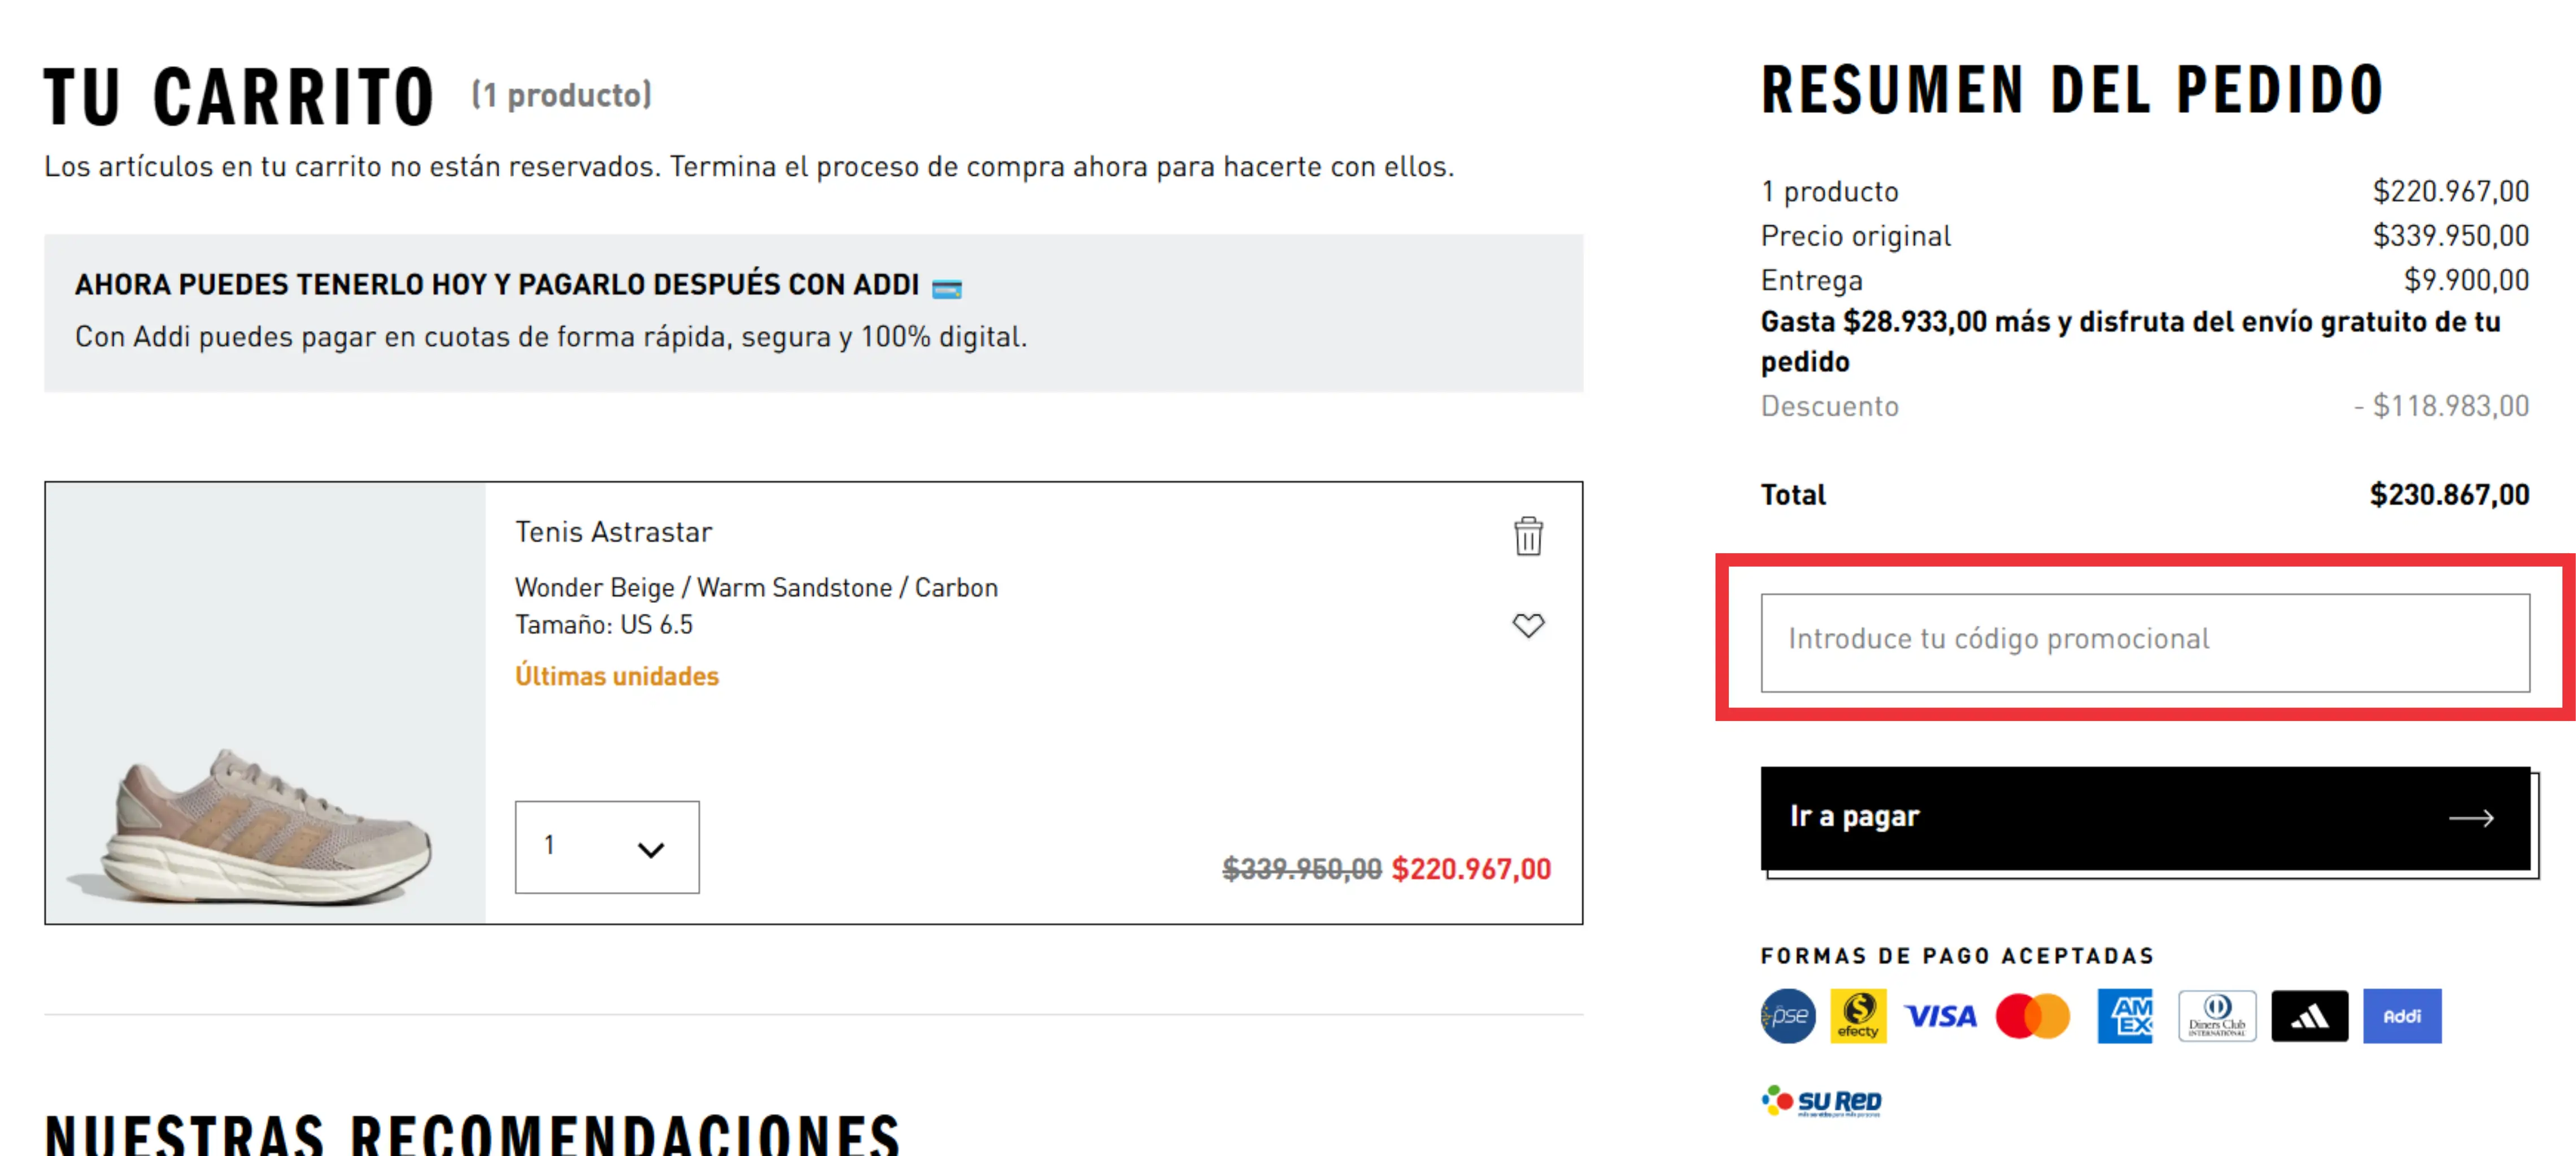2576x1156 pixels.
Task: Click the Mastercard payment icon
Action: [x=2031, y=1016]
